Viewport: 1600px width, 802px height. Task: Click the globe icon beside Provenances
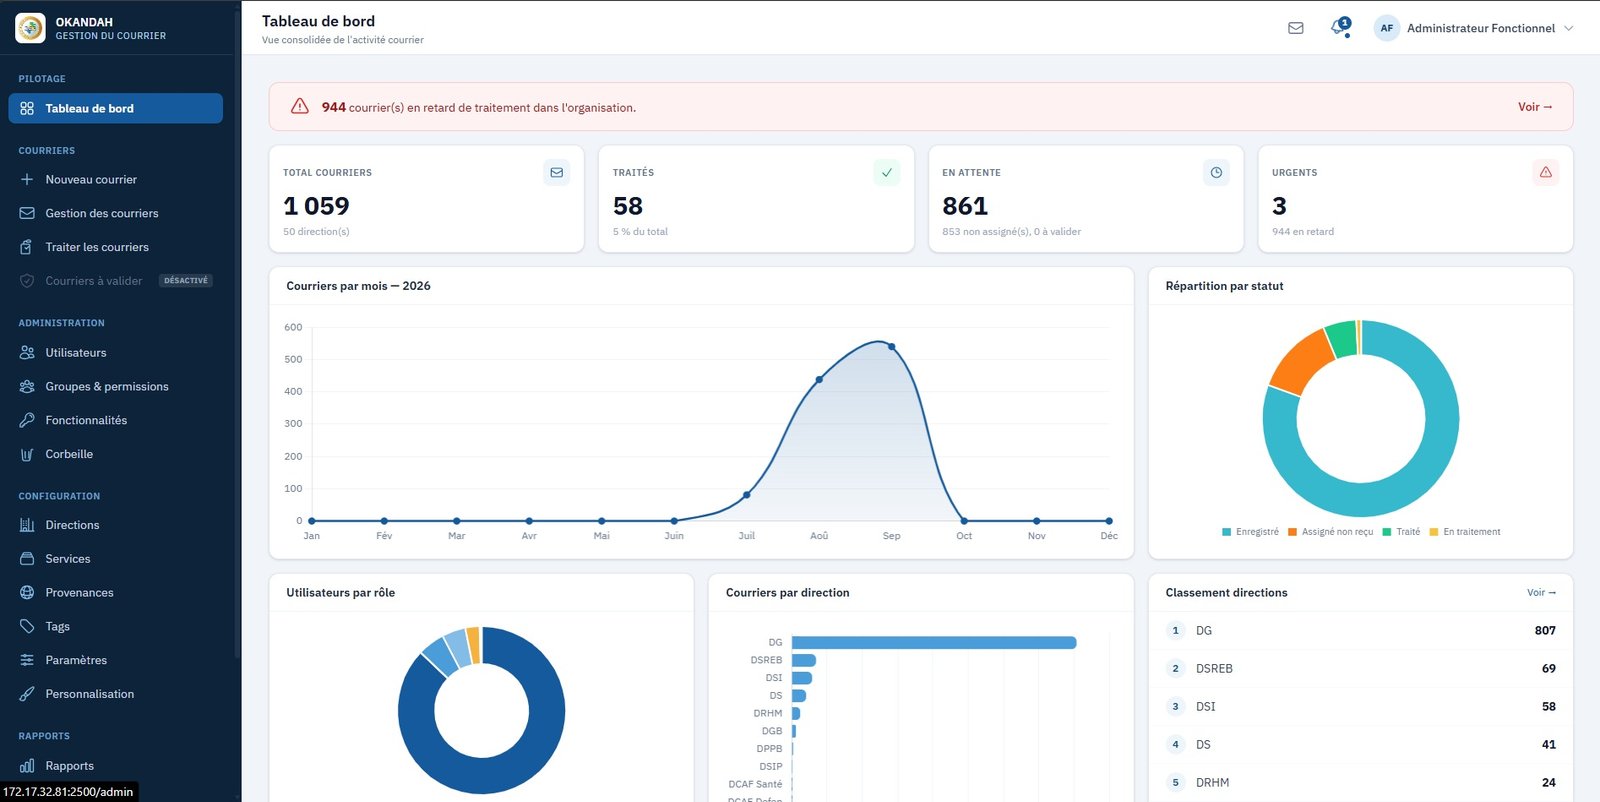coord(27,593)
